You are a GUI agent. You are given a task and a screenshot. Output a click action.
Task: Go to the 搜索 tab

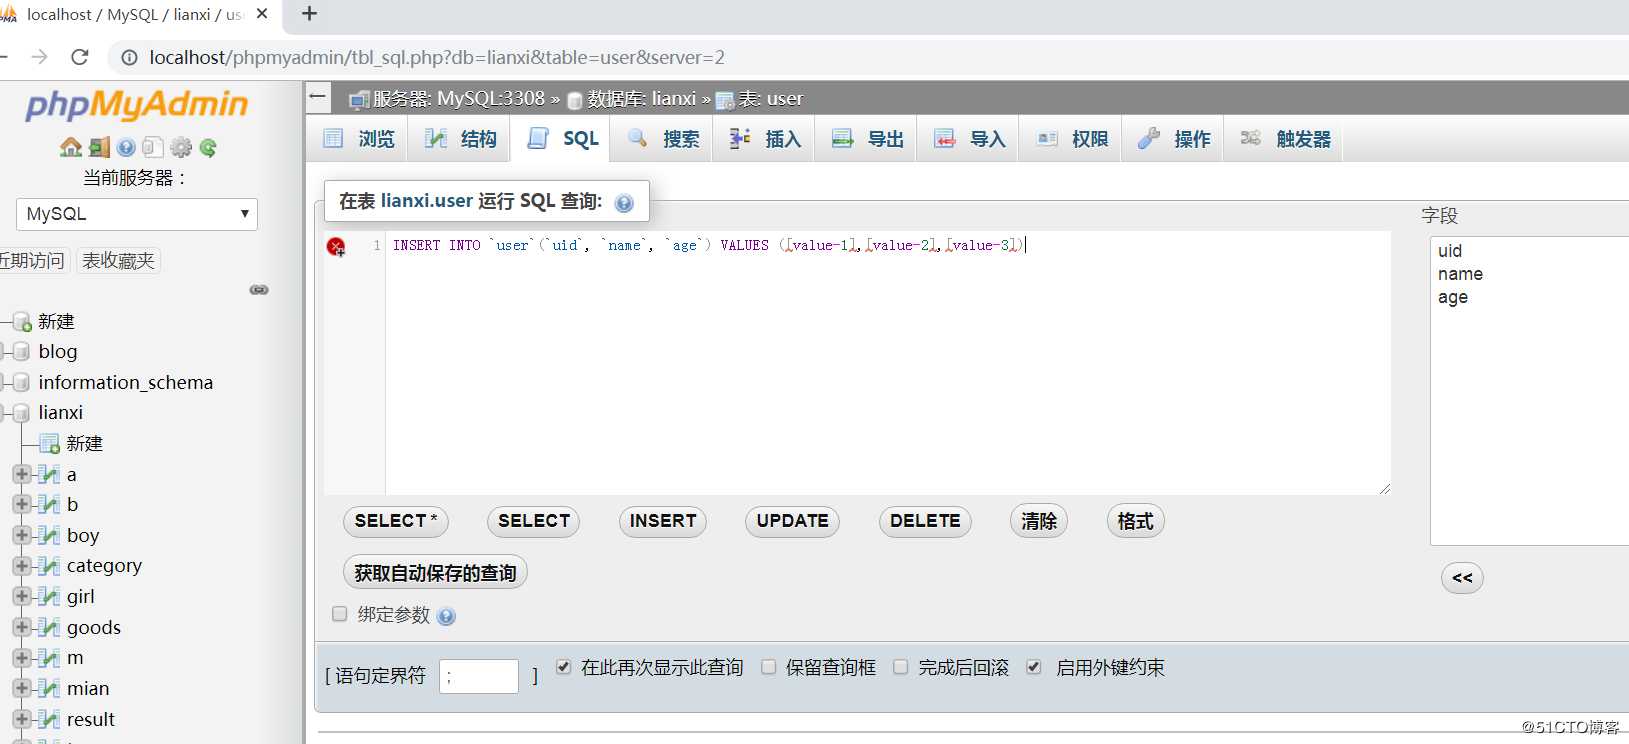(x=663, y=139)
